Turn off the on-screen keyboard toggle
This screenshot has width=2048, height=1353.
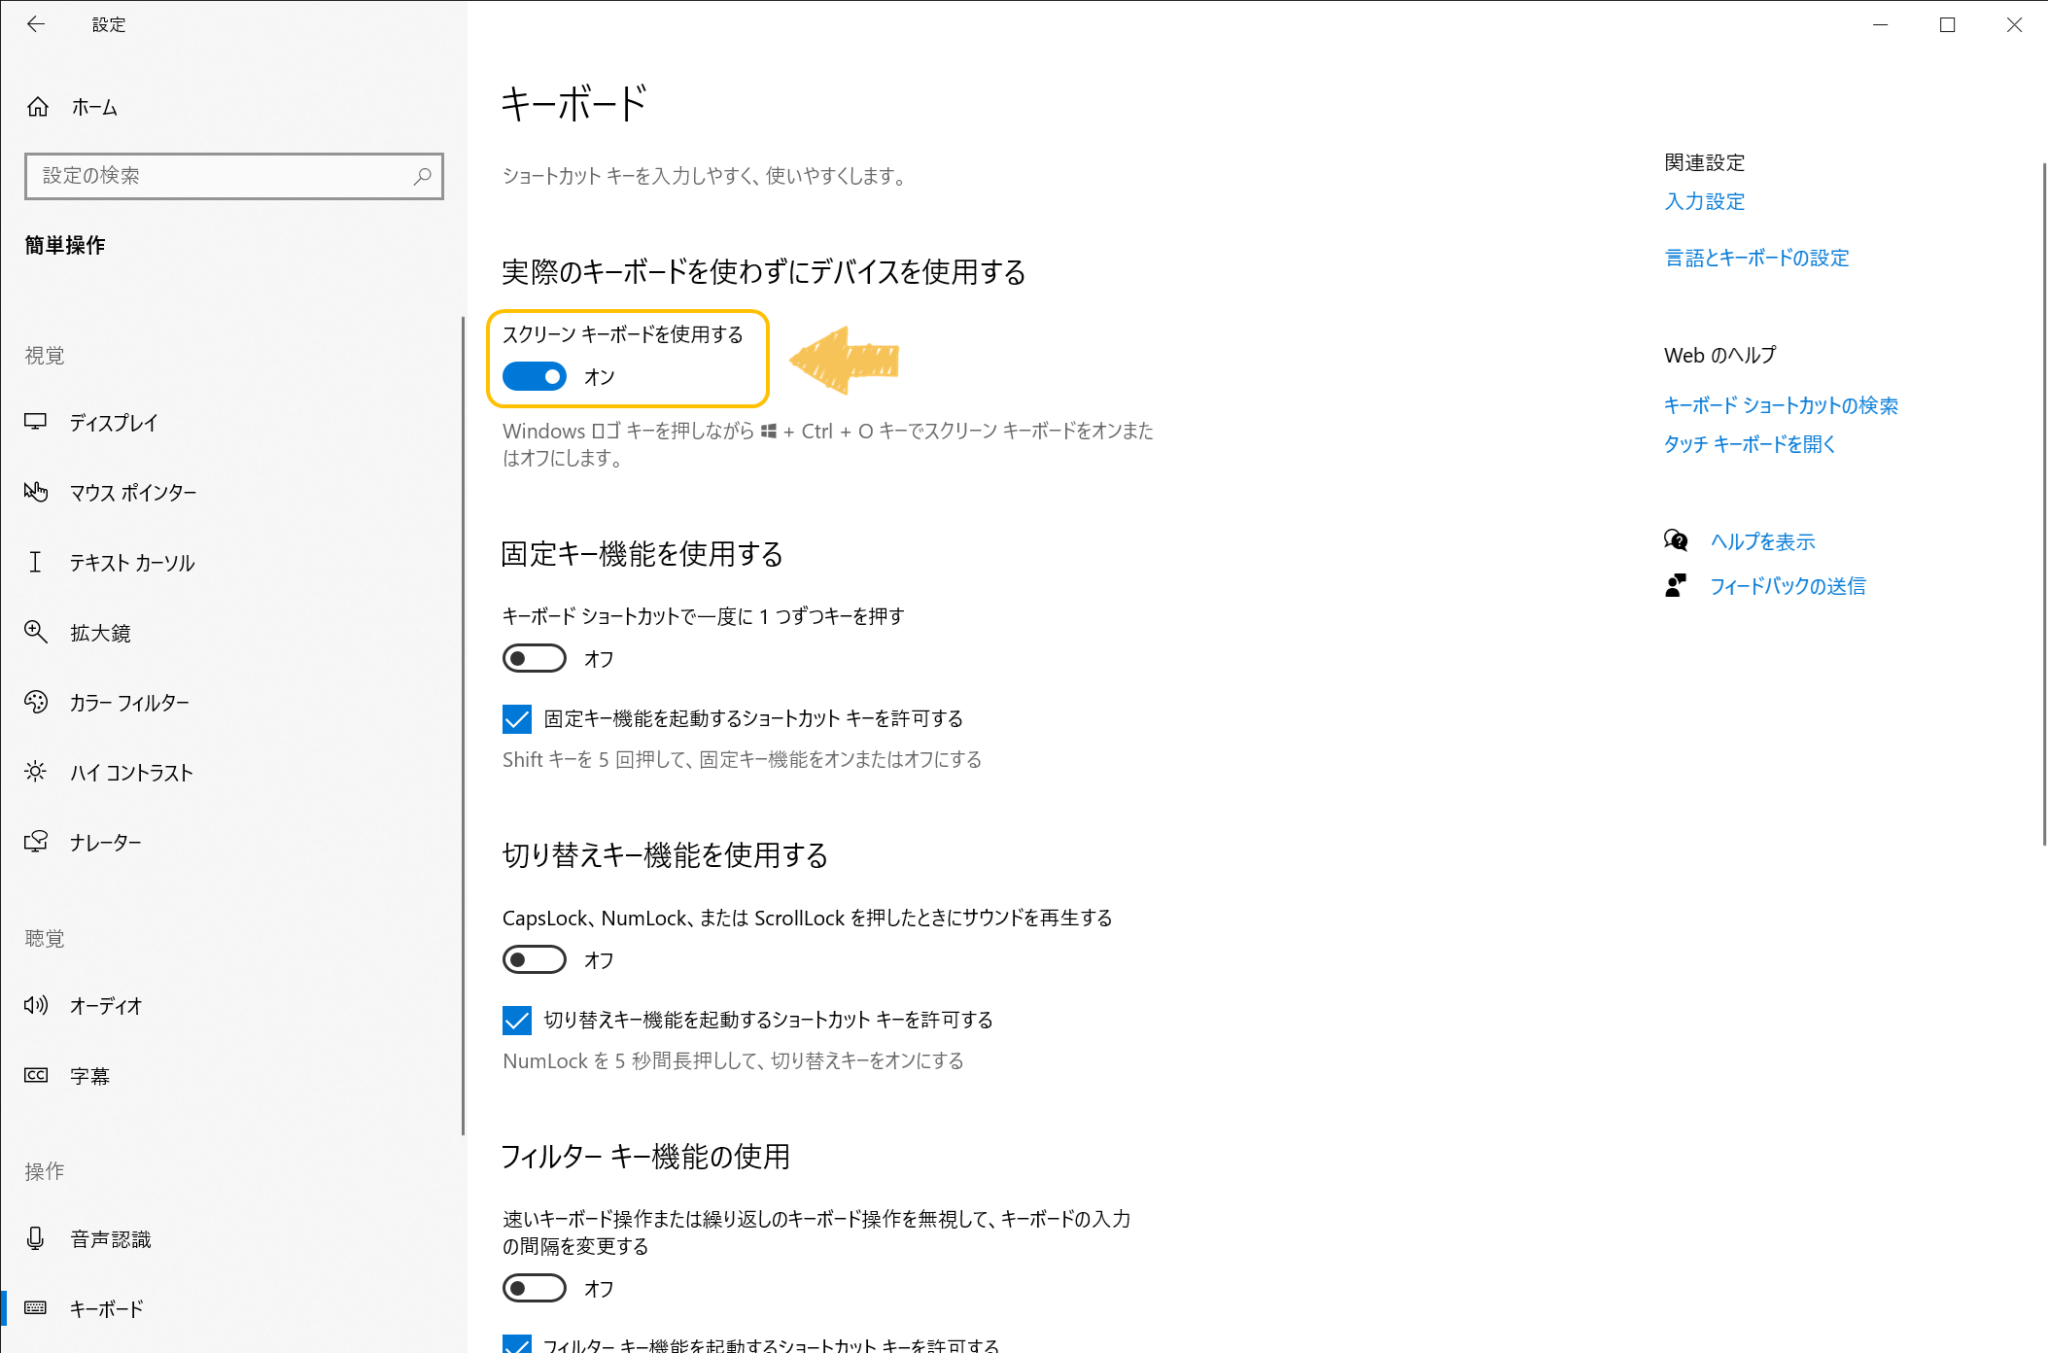tap(534, 377)
